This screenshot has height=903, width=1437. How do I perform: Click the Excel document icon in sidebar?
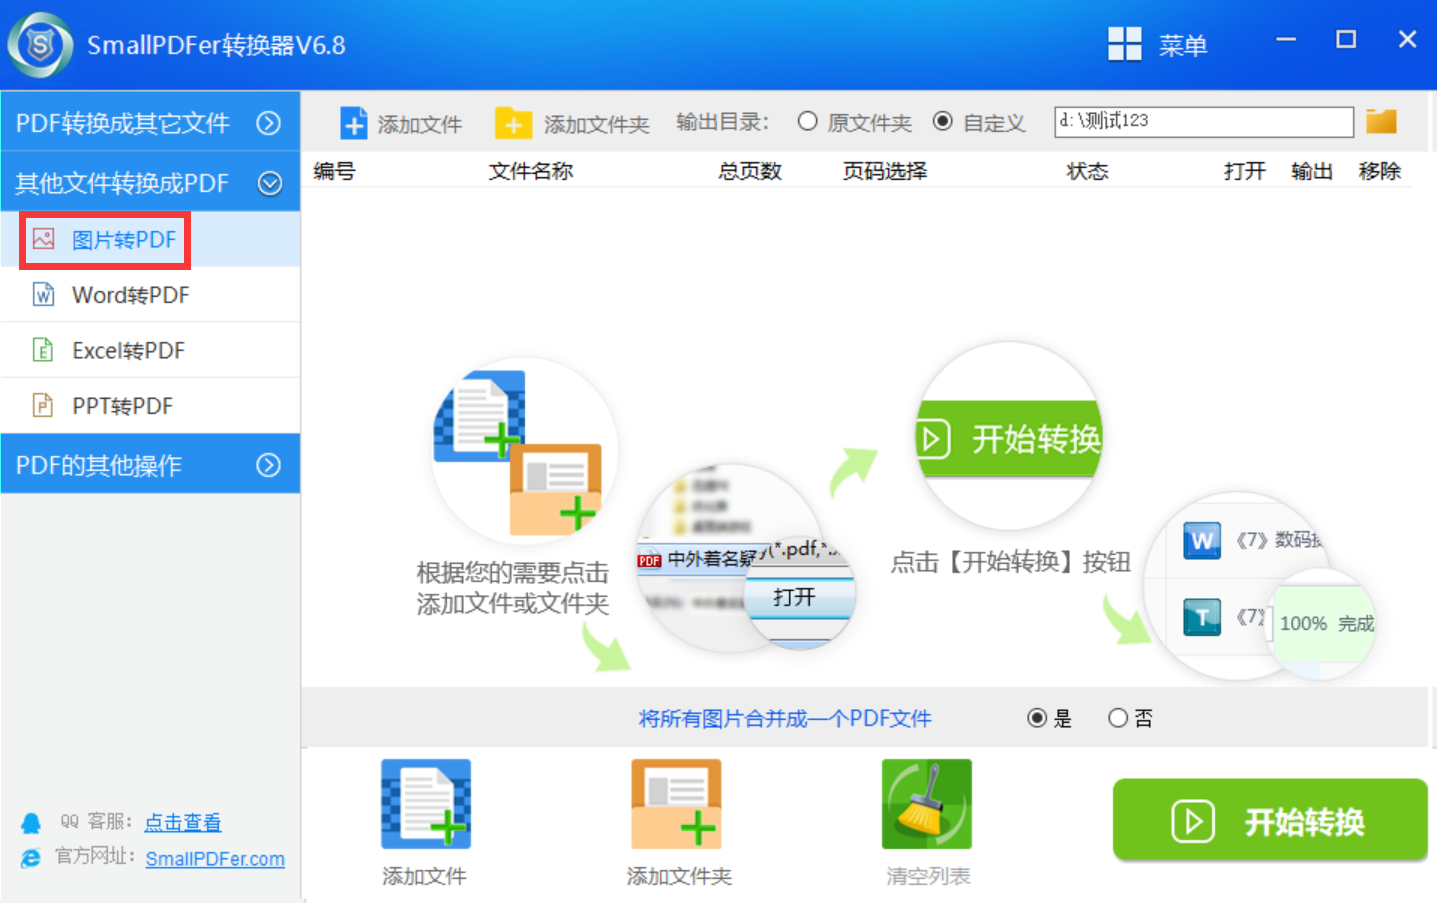click(x=43, y=349)
